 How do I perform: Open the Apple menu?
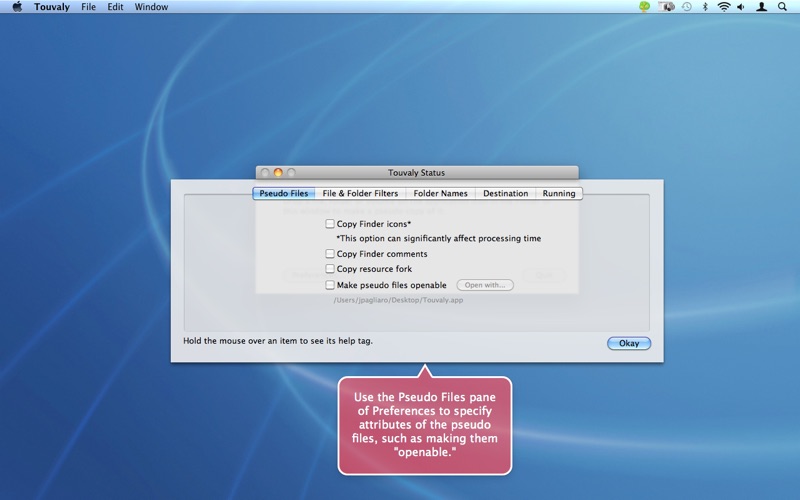17,7
